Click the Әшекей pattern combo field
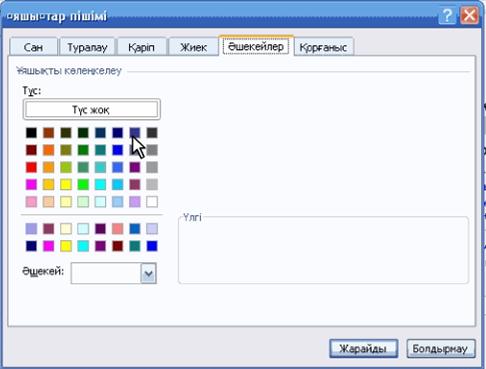 point(114,273)
